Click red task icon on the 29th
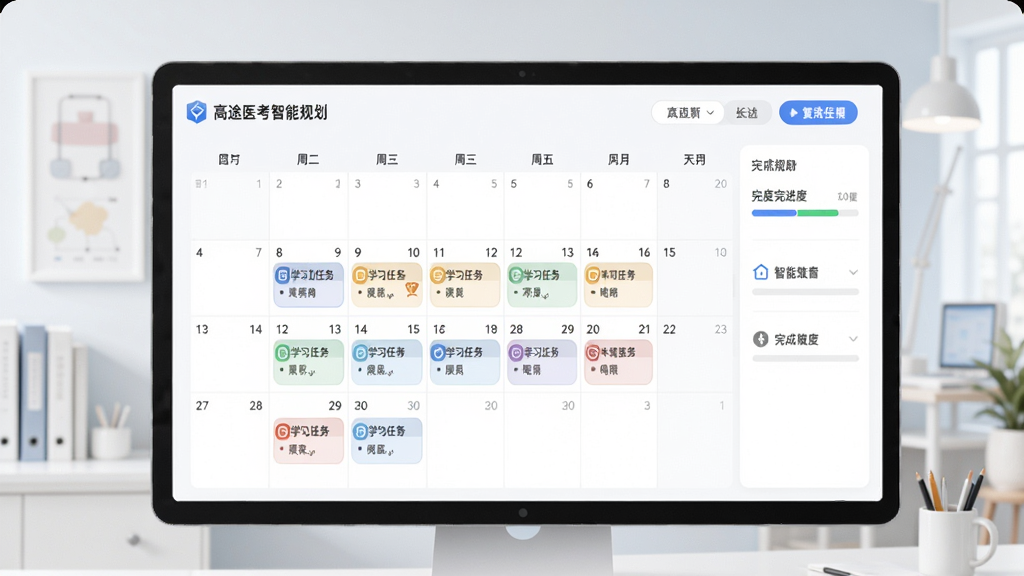This screenshot has height=576, width=1024. pos(282,431)
